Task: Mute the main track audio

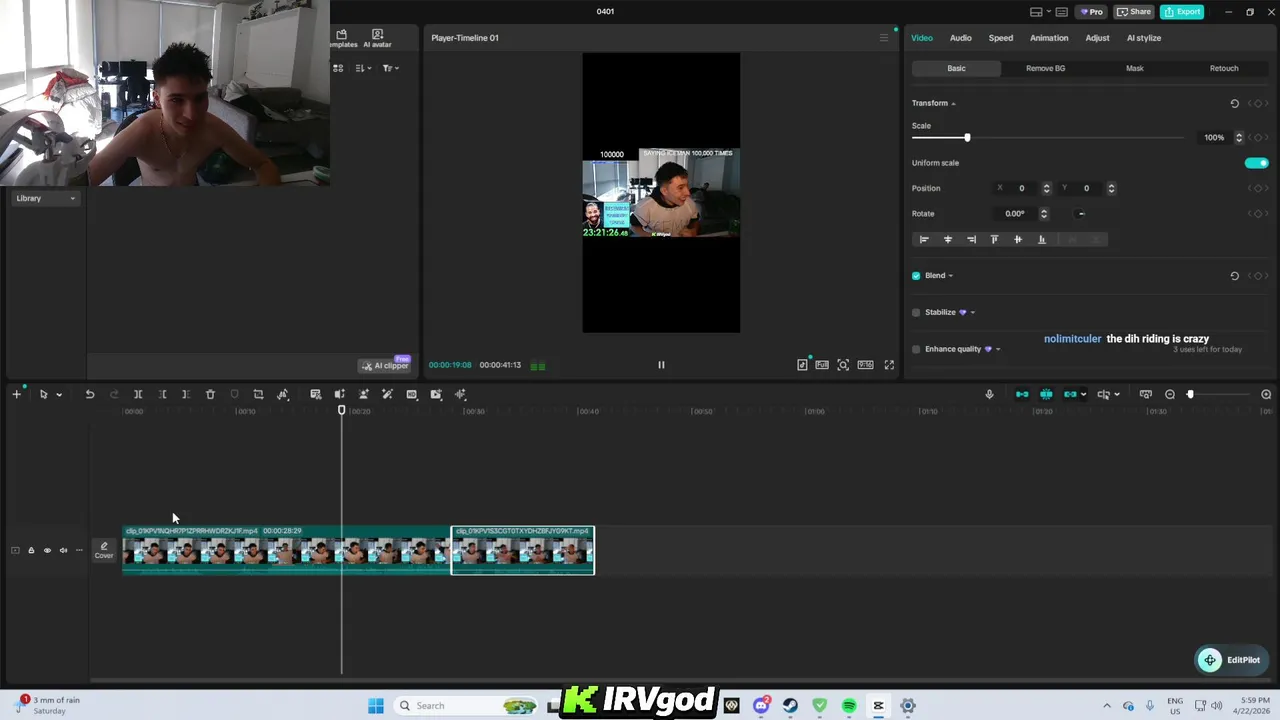Action: (x=63, y=551)
